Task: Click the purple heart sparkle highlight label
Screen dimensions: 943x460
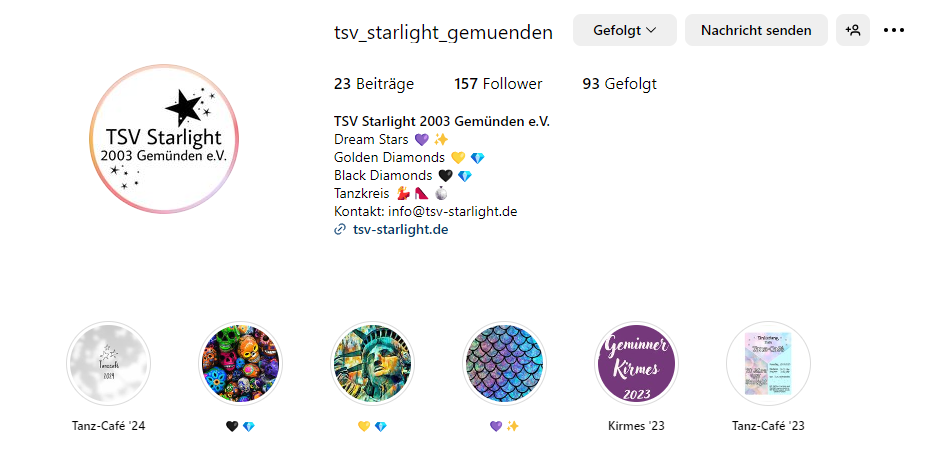Action: click(x=504, y=426)
